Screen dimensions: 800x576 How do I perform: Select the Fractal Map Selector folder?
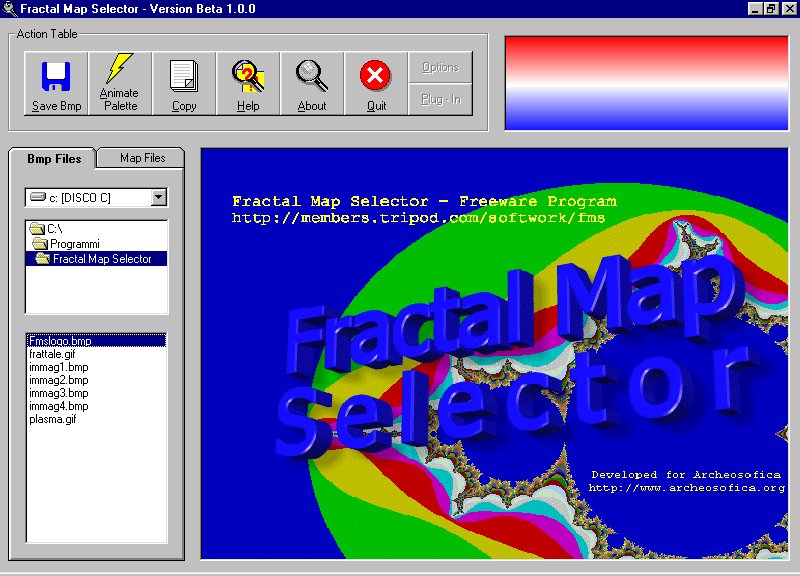pyautogui.click(x=96, y=259)
